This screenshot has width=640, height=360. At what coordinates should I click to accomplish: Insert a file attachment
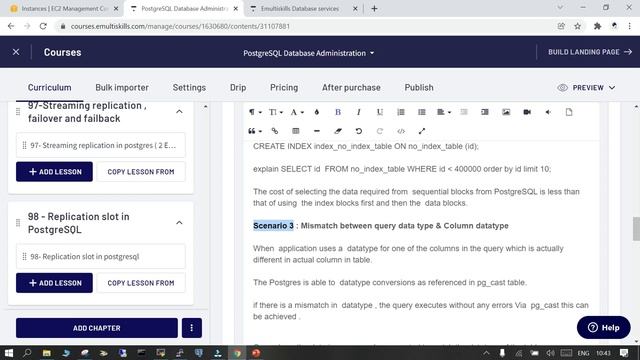[569, 112]
